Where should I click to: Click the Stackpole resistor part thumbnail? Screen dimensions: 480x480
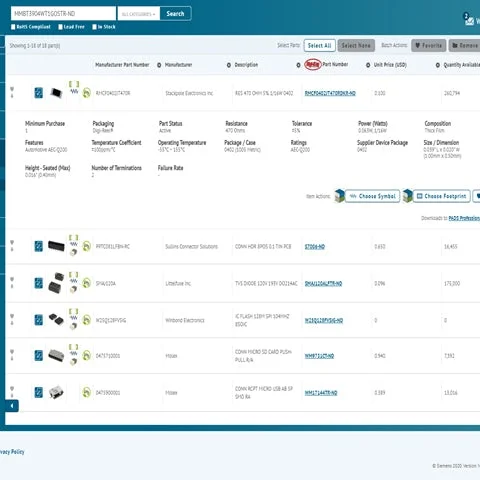pyautogui.click(x=56, y=93)
